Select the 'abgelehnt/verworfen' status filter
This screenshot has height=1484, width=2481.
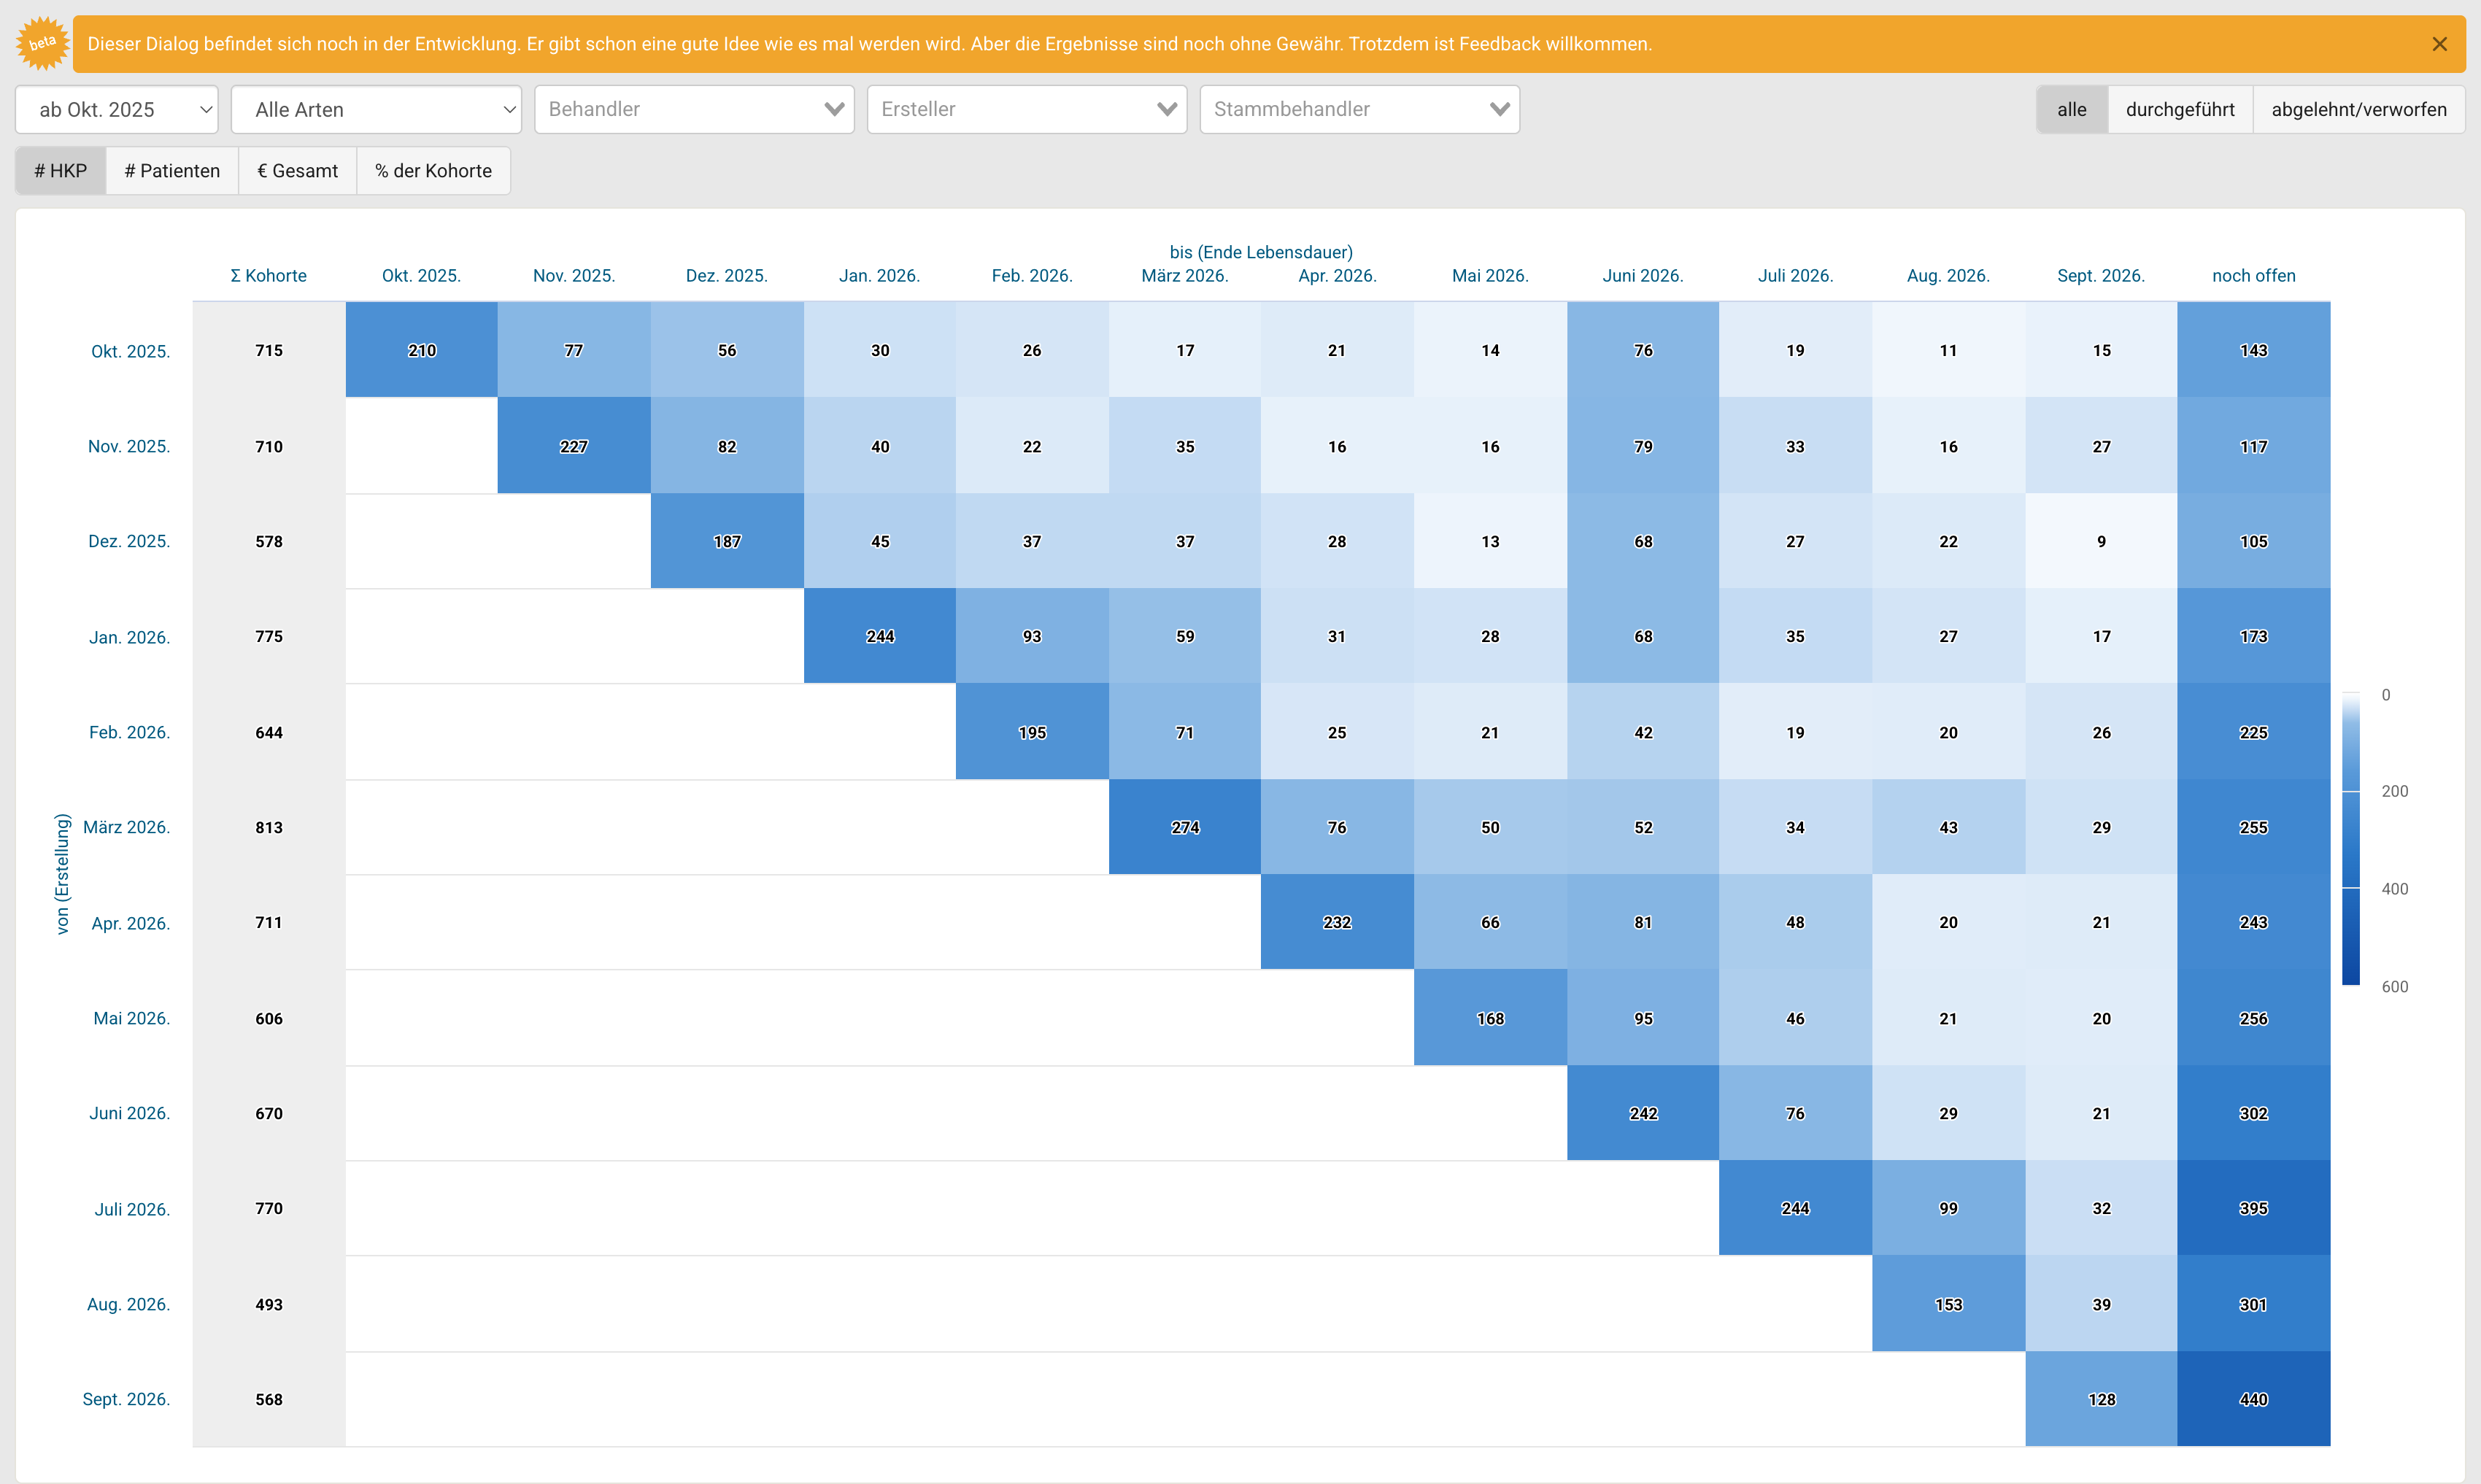pyautogui.click(x=2359, y=110)
